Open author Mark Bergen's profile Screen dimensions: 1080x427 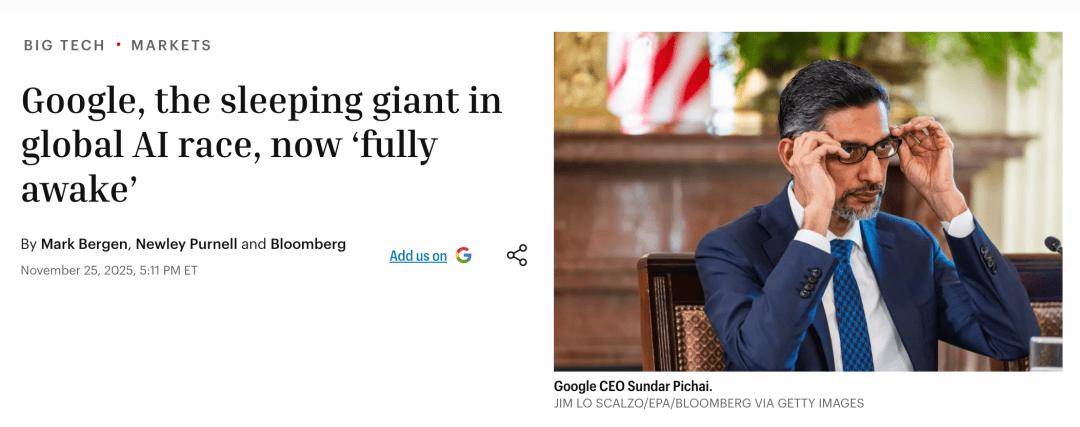pos(84,244)
